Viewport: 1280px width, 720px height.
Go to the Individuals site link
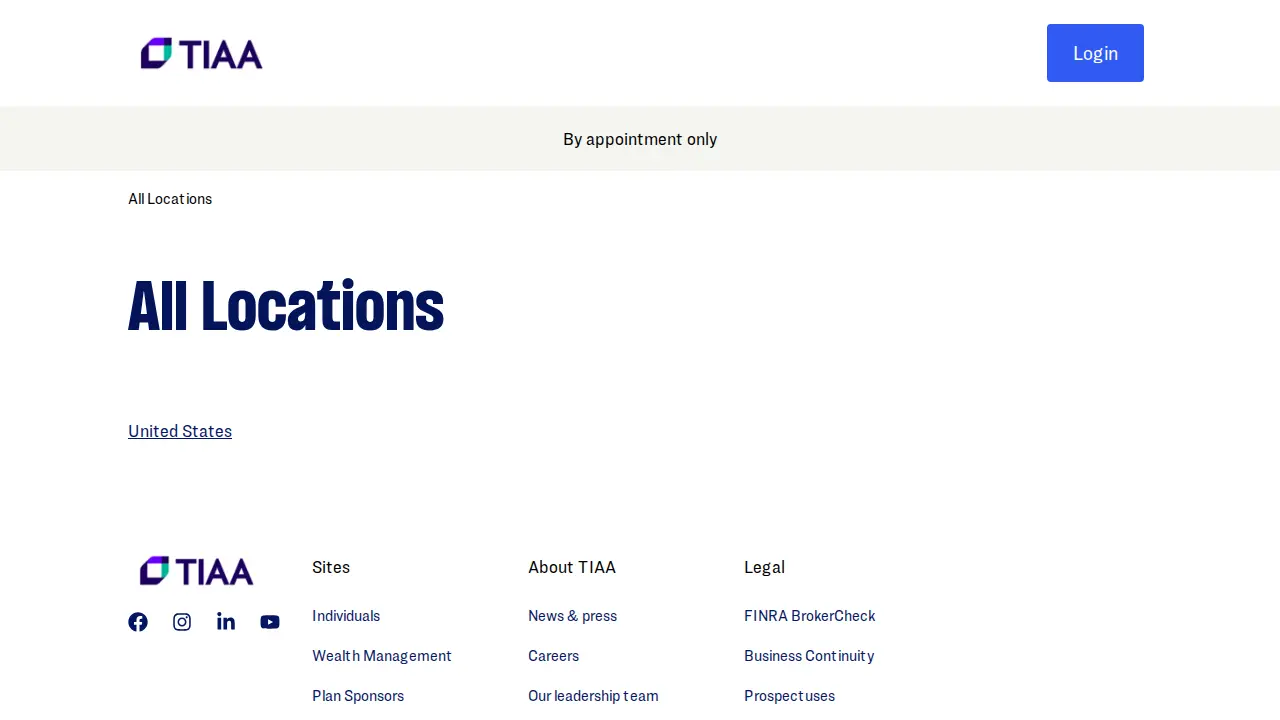coord(346,616)
